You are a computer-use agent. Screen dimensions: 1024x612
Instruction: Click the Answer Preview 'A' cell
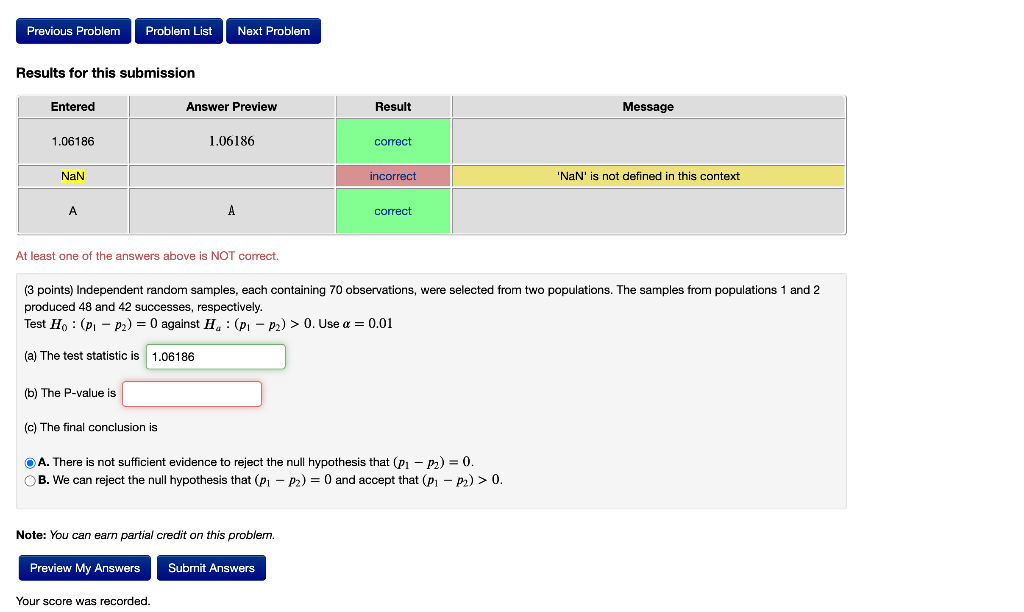coord(232,211)
